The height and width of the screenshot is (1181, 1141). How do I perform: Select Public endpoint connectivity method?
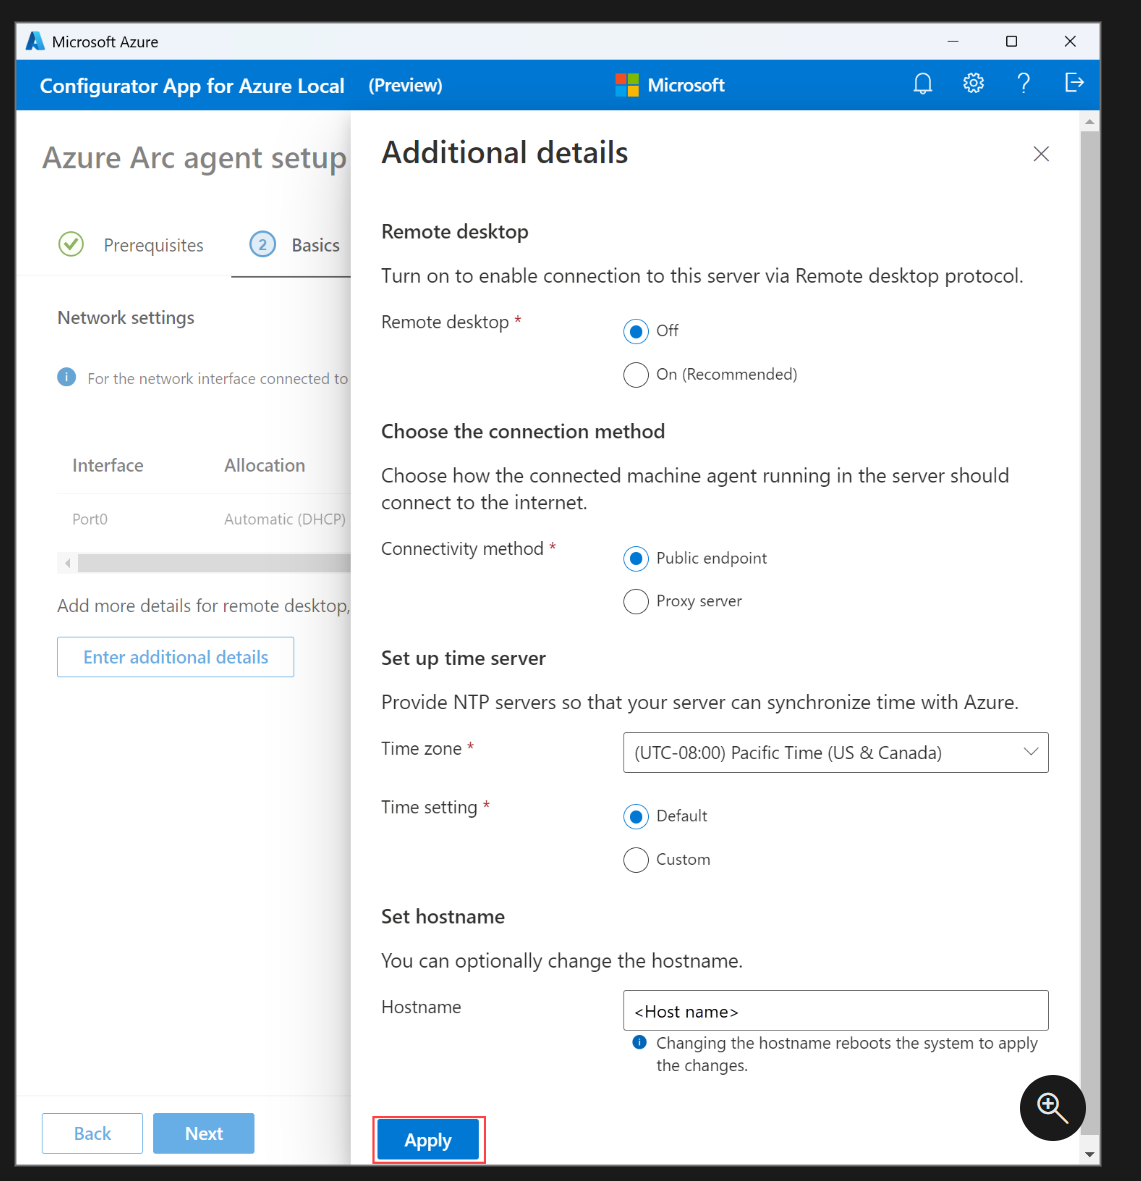tap(636, 558)
